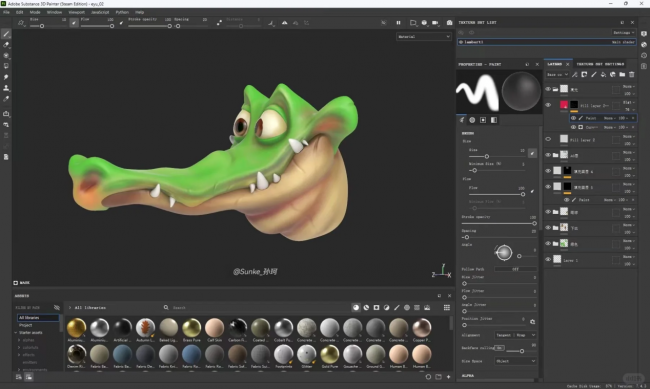The image size is (650, 389).
Task: Open the Alignment Tangent Wrap dropdown
Action: pos(515,335)
